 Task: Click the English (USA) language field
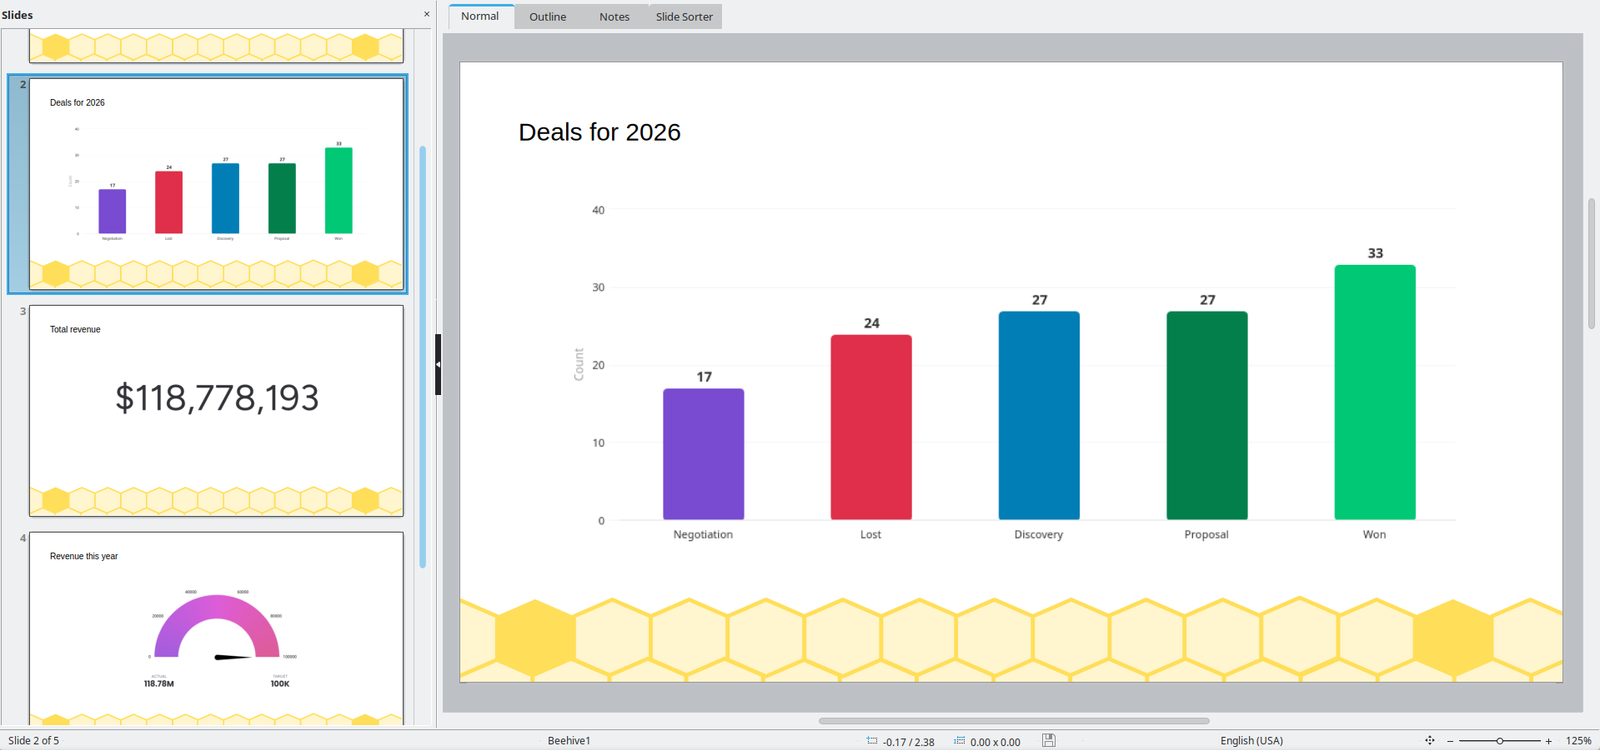pyautogui.click(x=1251, y=741)
